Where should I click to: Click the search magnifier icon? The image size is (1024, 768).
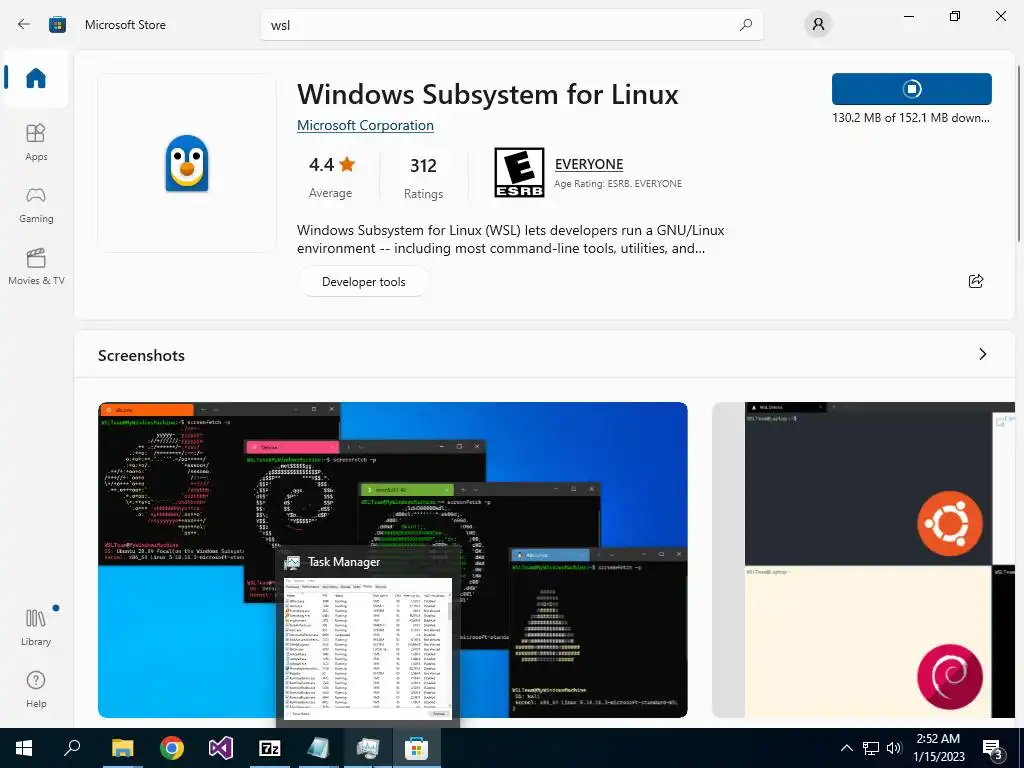(746, 25)
